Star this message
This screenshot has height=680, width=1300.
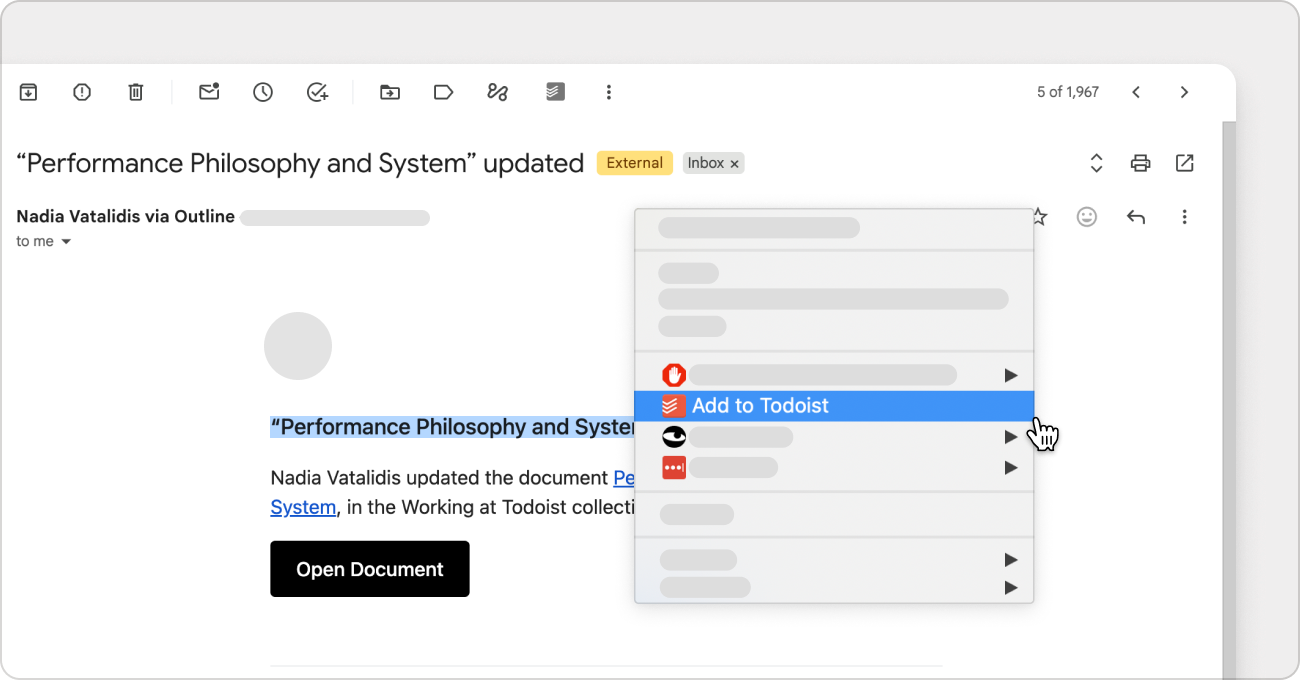[x=1040, y=217]
